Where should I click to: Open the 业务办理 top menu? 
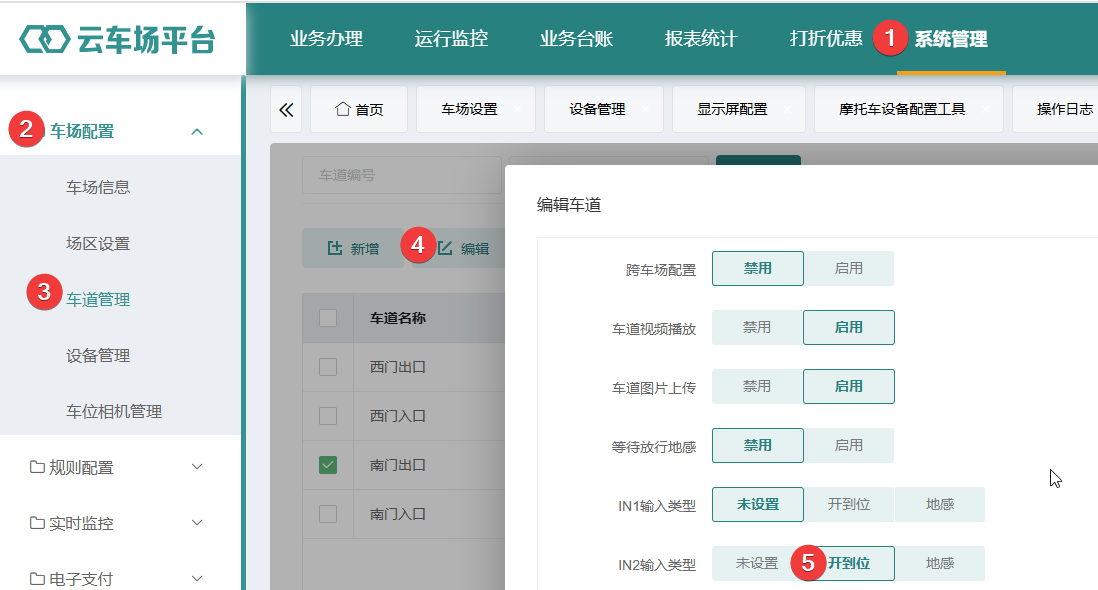(326, 38)
